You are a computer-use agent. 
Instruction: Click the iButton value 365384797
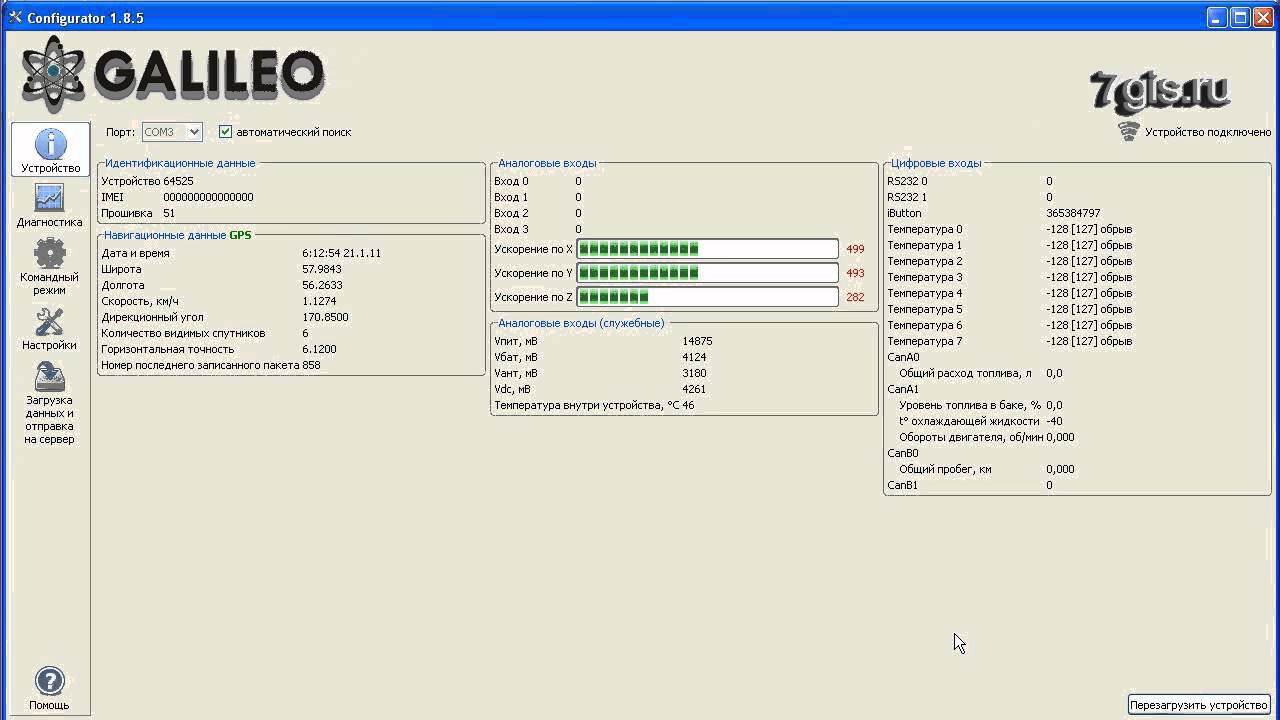1073,213
